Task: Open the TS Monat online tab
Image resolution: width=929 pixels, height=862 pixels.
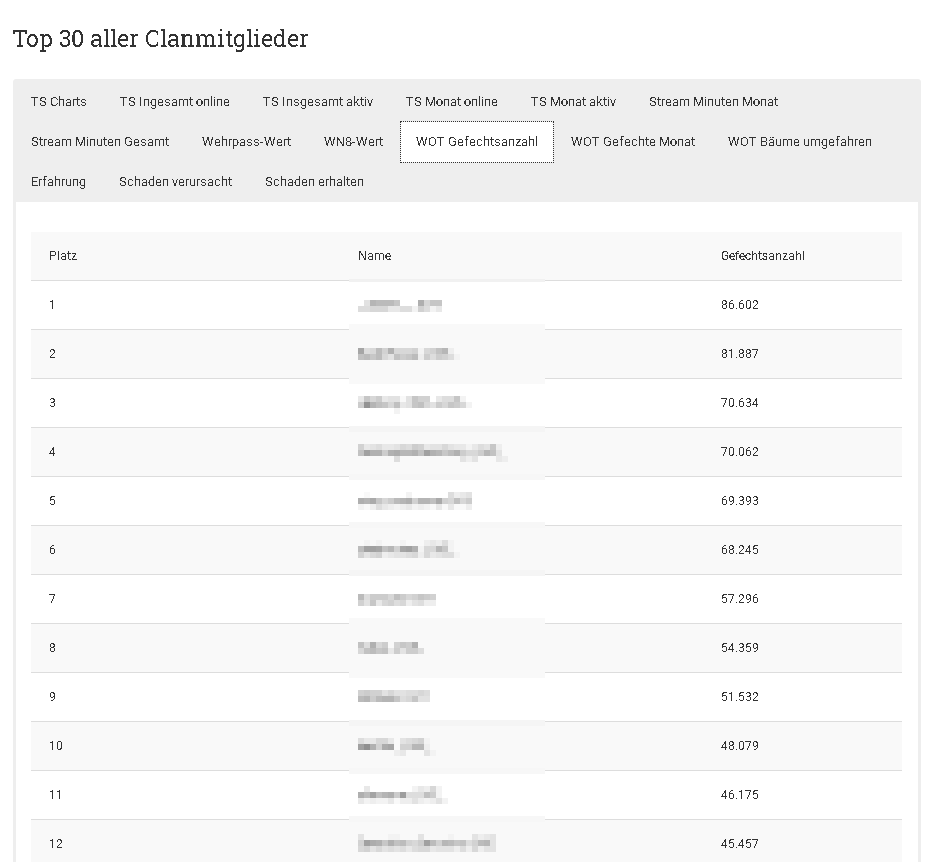Action: click(451, 102)
